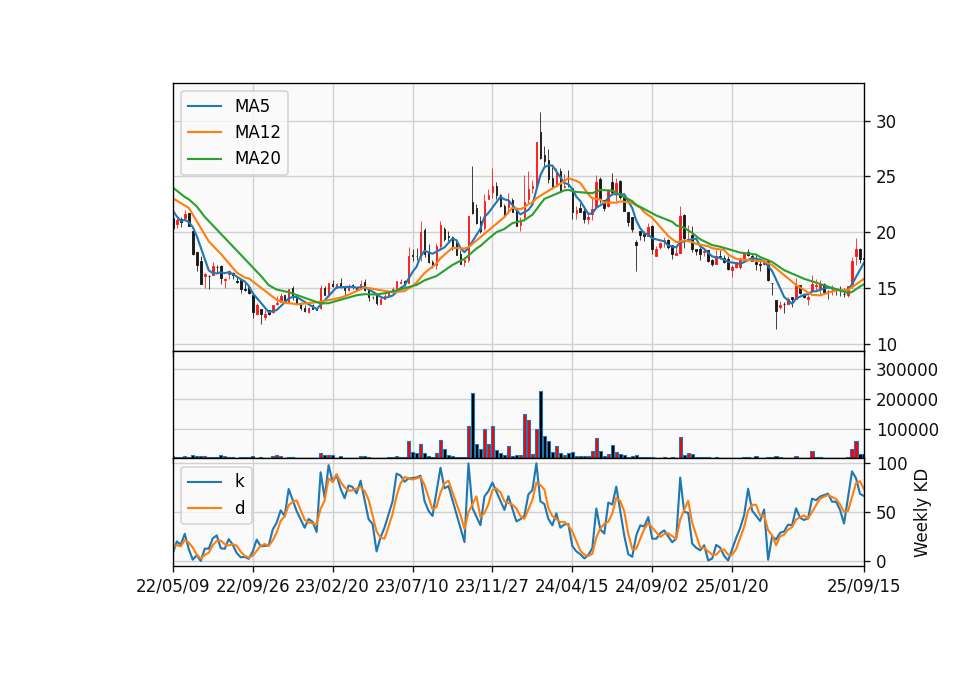Click the Weekly KD axis title
Screen dimensions: 960x690
tap(921, 514)
